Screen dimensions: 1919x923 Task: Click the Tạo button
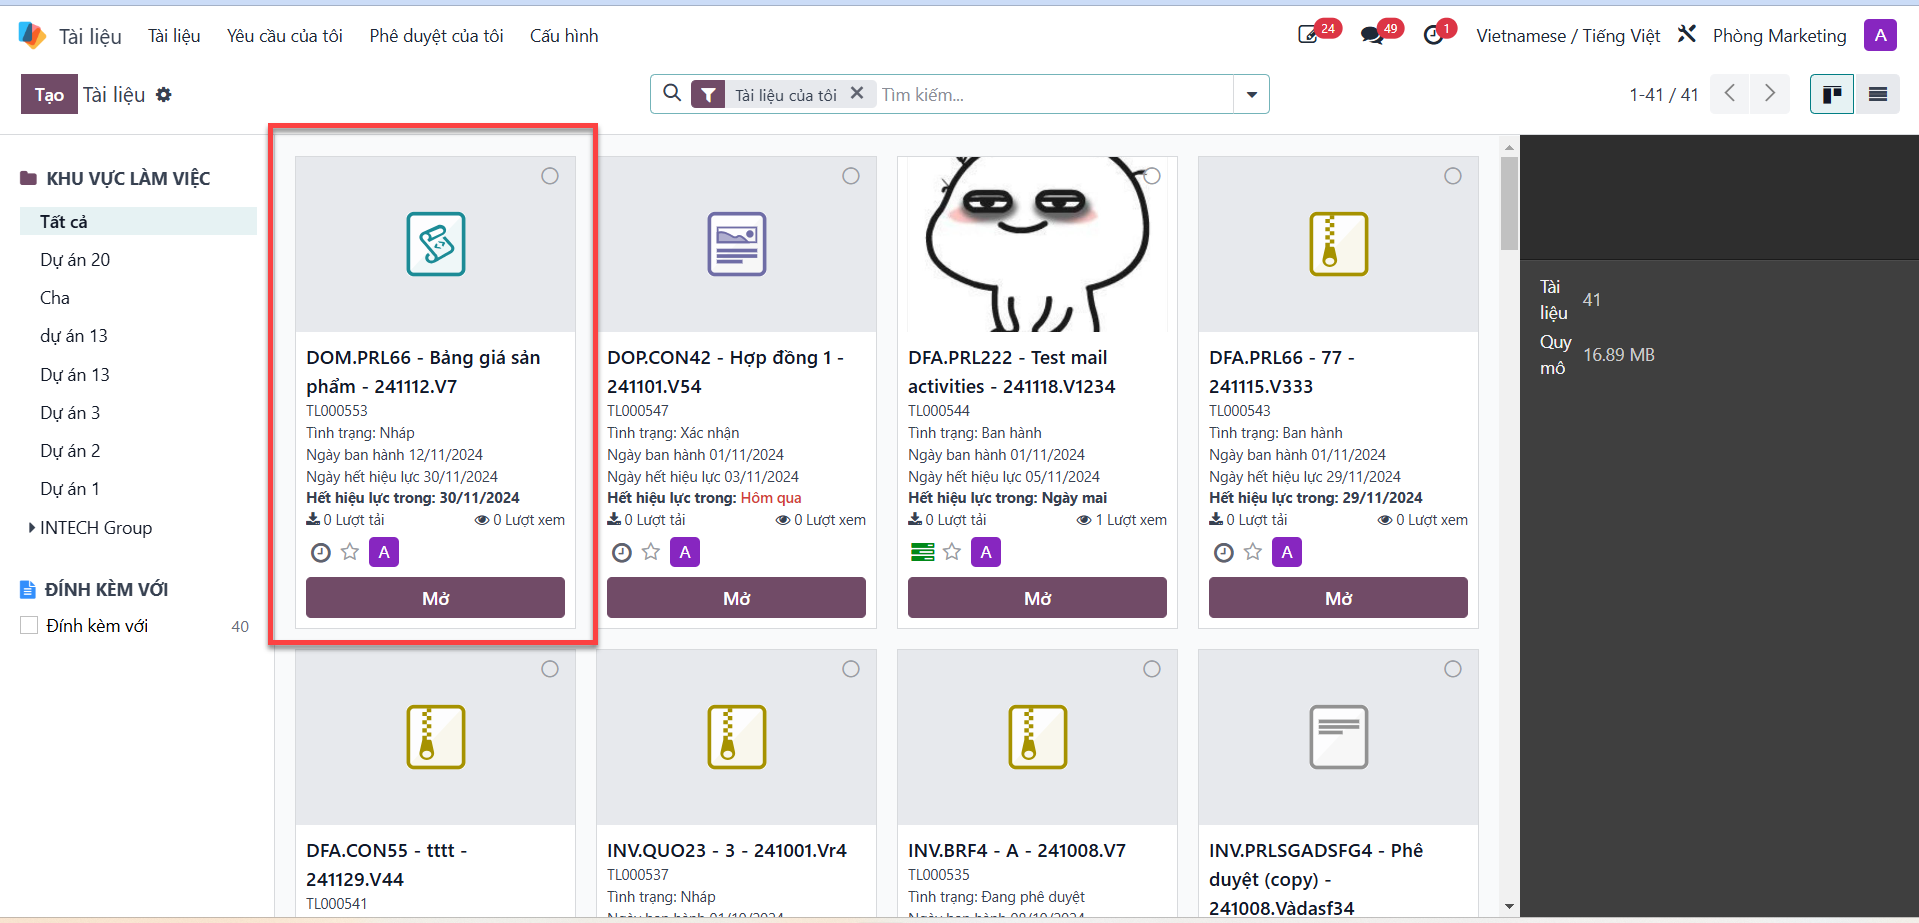49,94
